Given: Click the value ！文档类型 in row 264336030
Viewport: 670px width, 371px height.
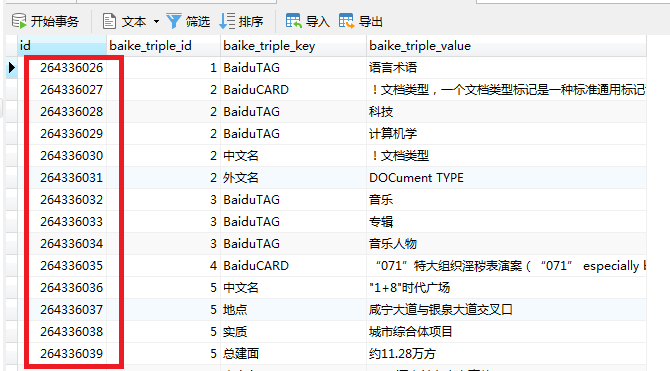Looking at the screenshot, I should (x=506, y=156).
